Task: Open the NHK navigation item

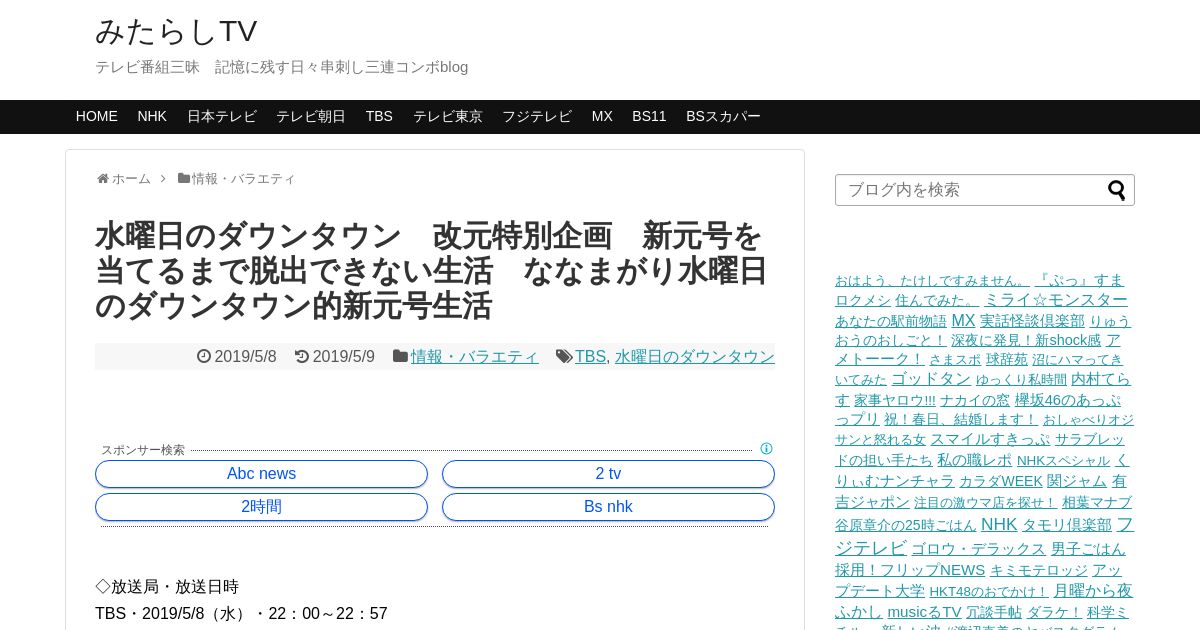Action: pos(152,116)
